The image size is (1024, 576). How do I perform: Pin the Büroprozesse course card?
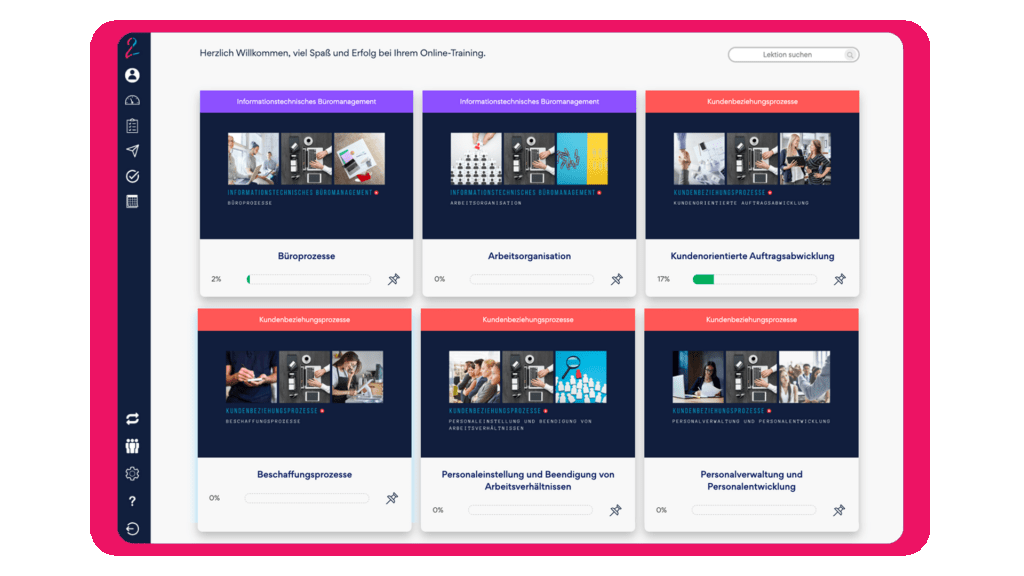394,280
